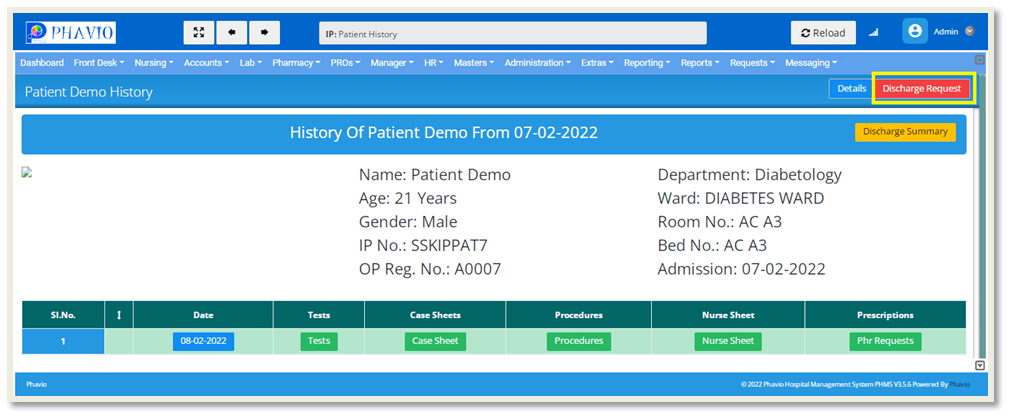Open the Reports menu

point(700,63)
